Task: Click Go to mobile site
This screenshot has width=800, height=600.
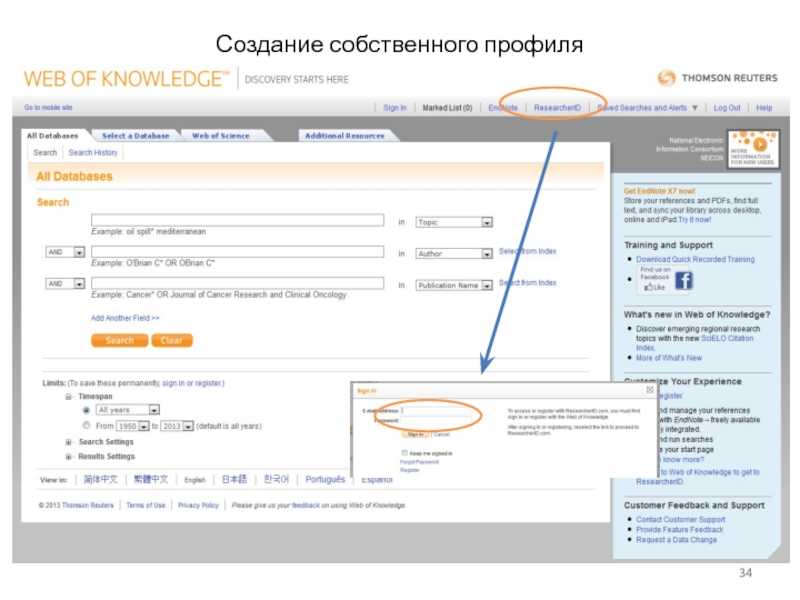Action: 48,107
